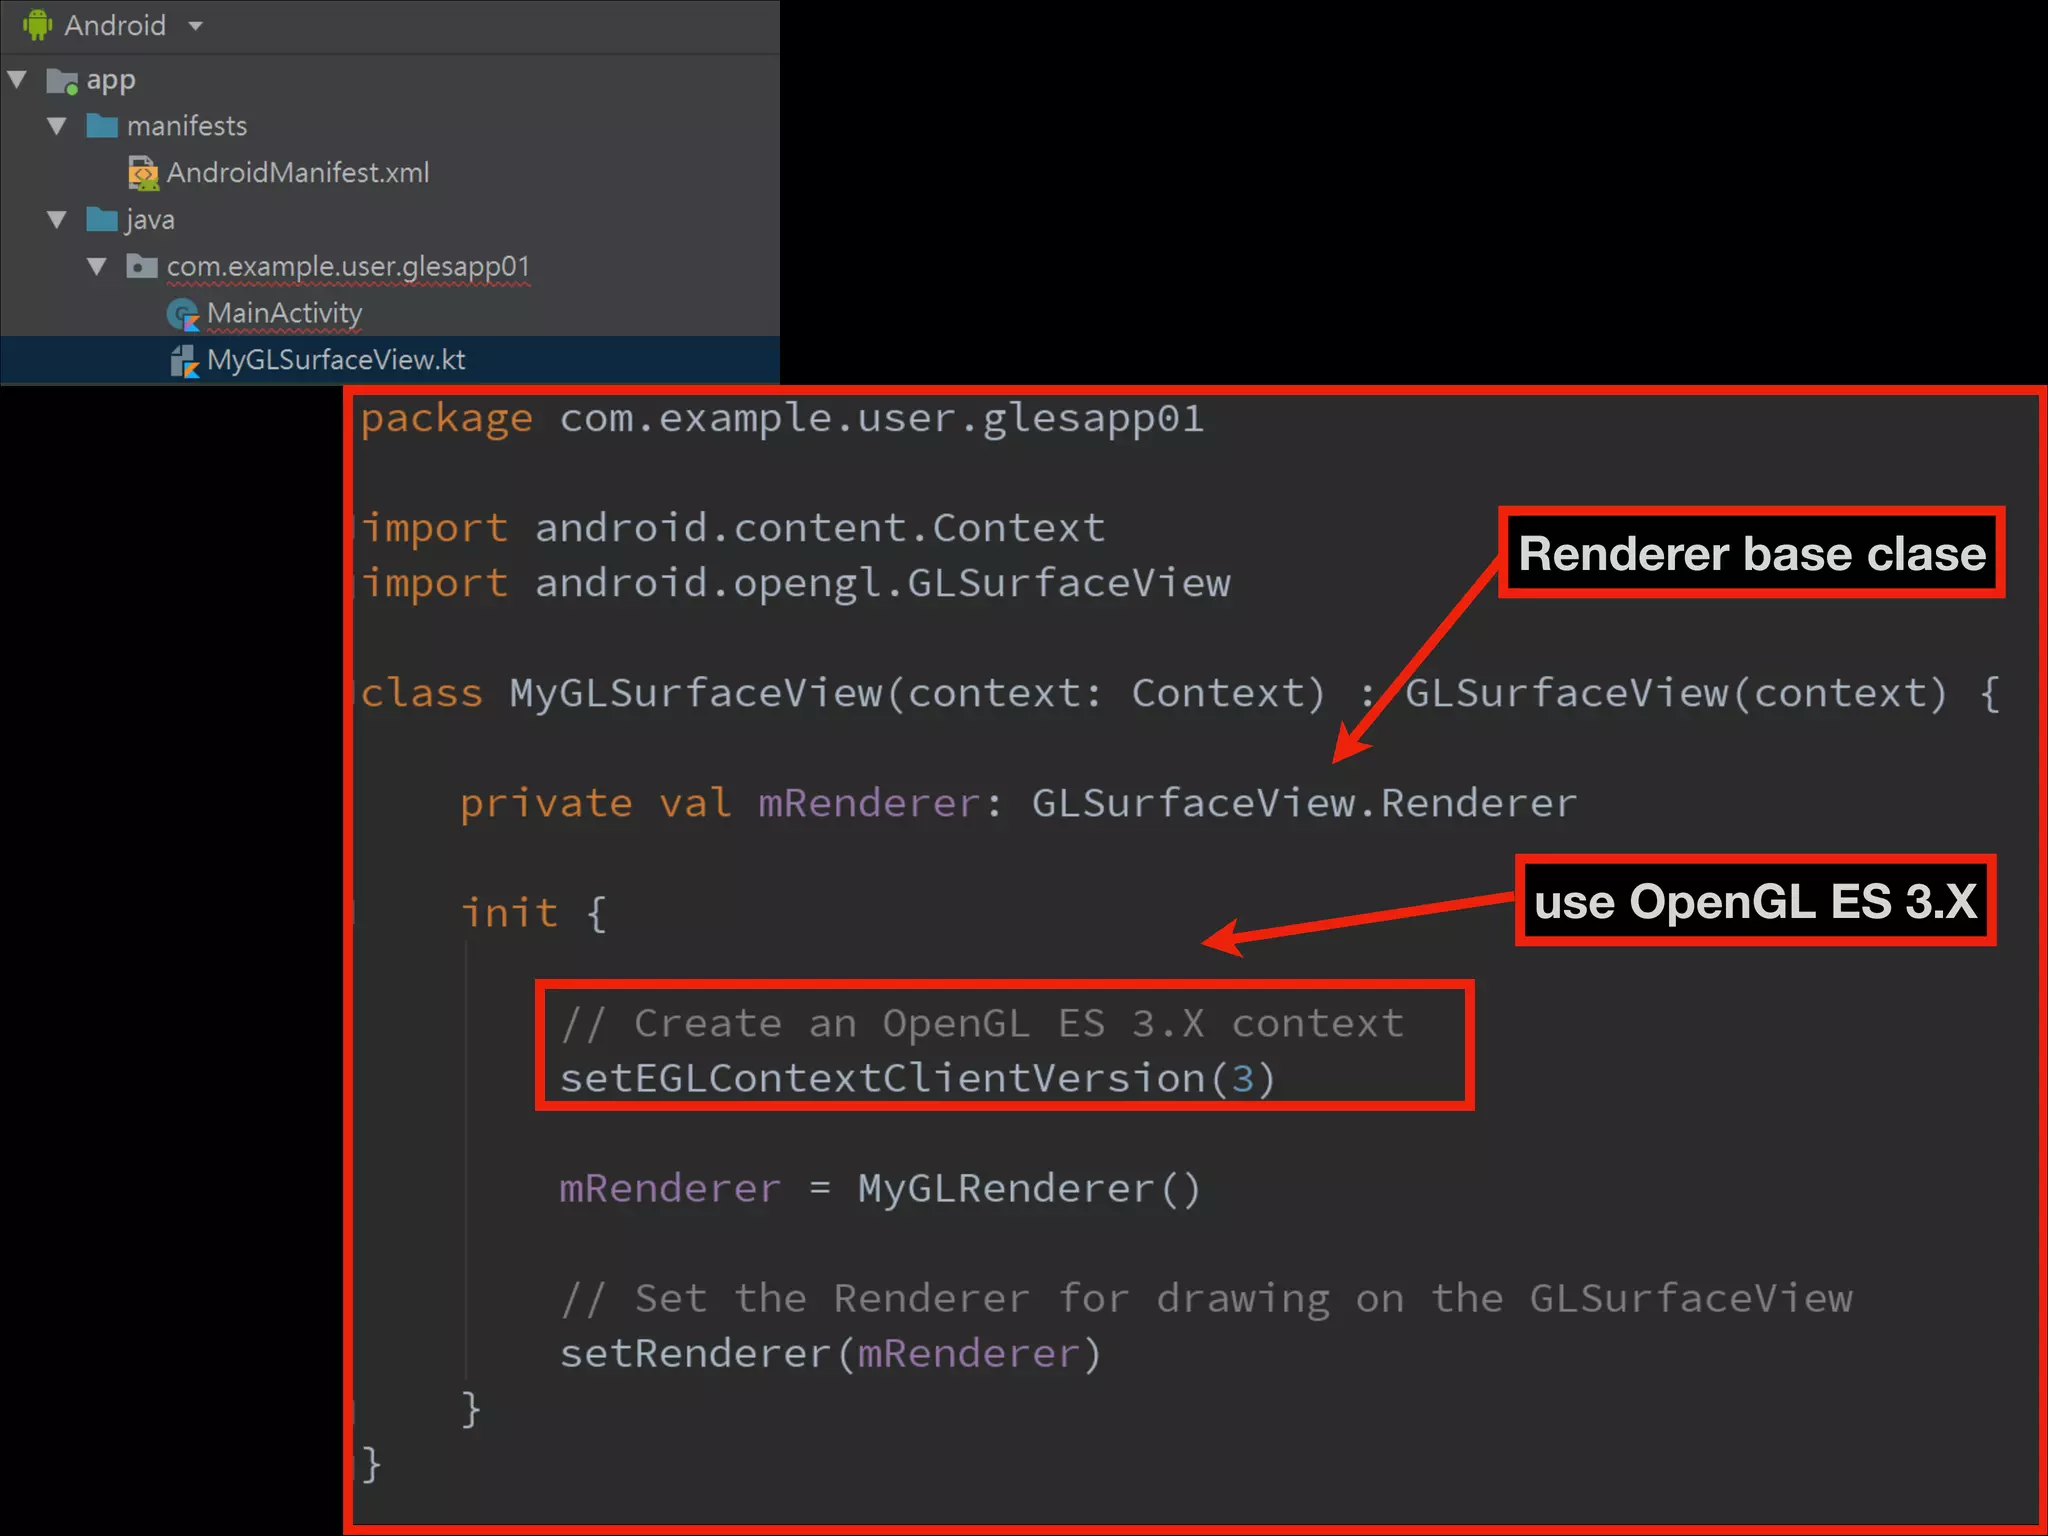Click the 'Android' view label

(115, 25)
